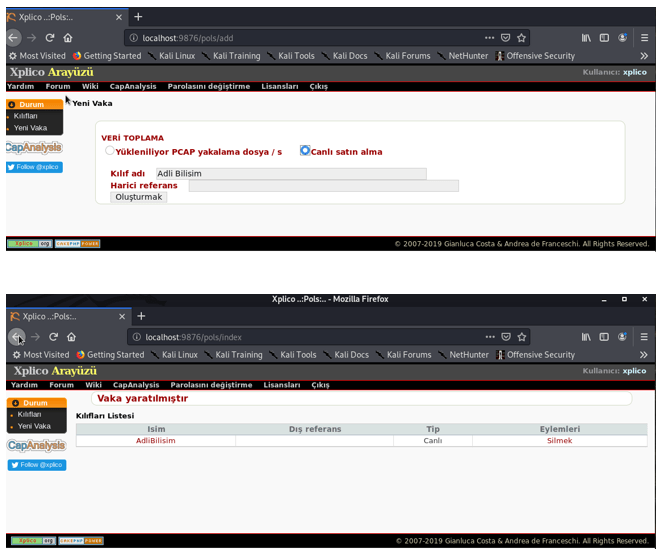Bookmark the page with the star icon in the top window
Image resolution: width=662 pixels, height=555 pixels.
pos(521,37)
